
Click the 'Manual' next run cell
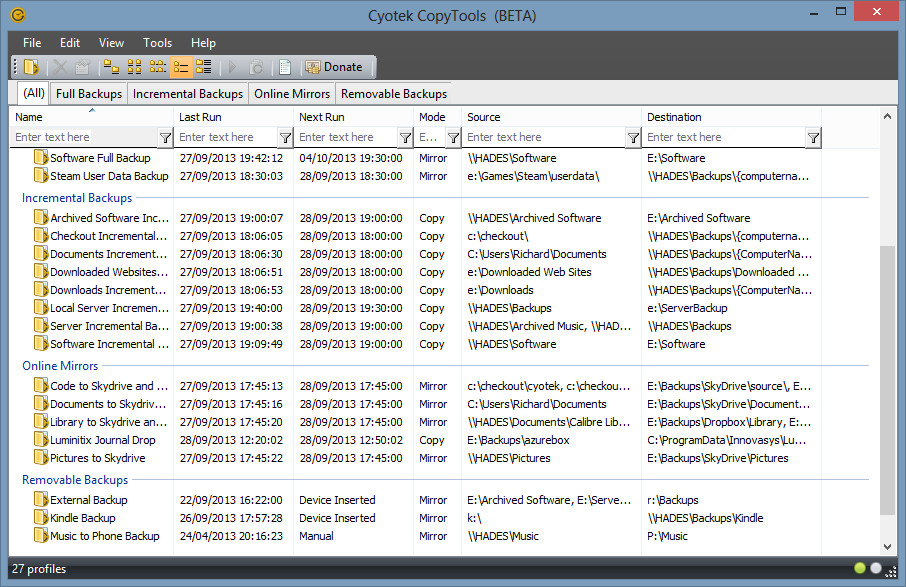point(316,536)
